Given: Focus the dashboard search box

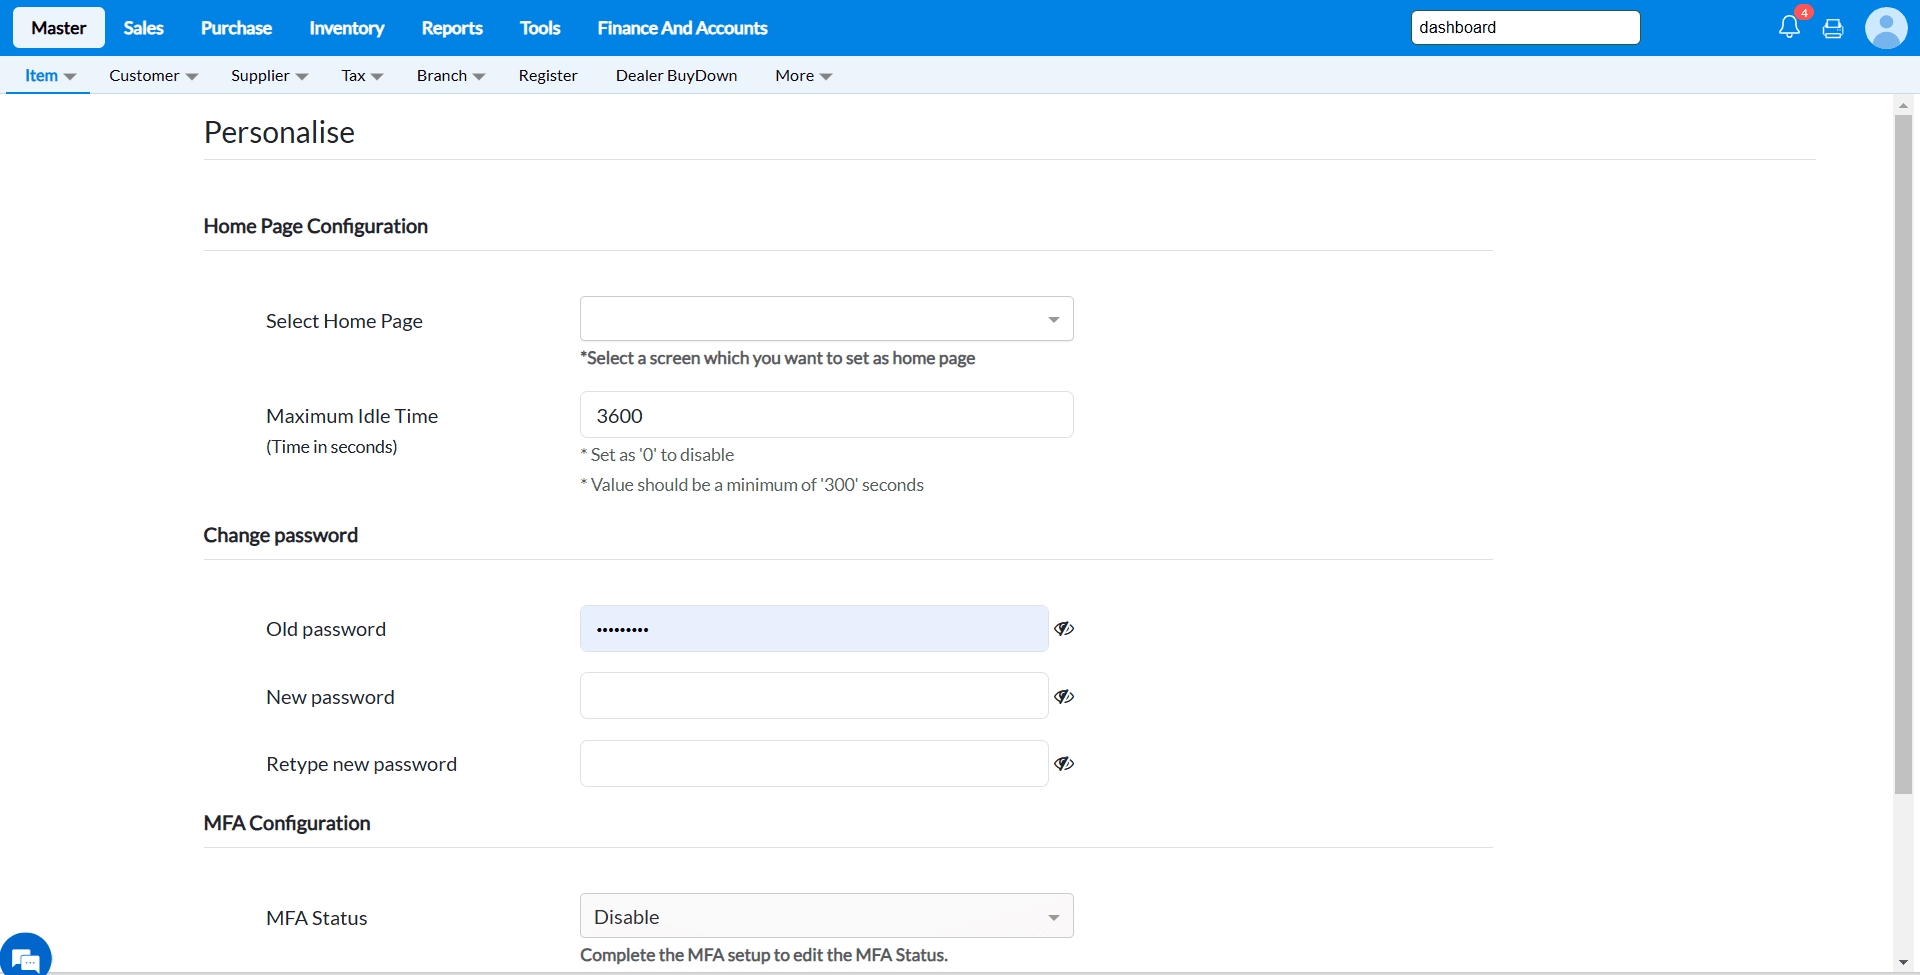Looking at the screenshot, I should pos(1524,28).
